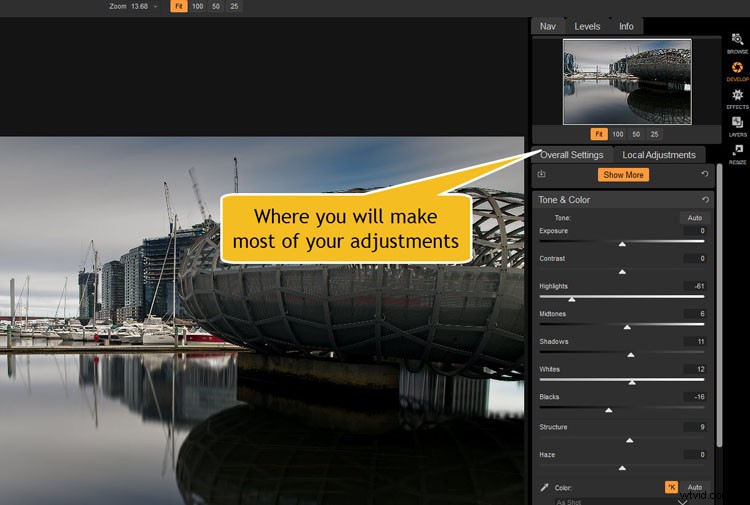Click the Shadows slider handle
Screen dimensions: 750x505
coord(631,355)
